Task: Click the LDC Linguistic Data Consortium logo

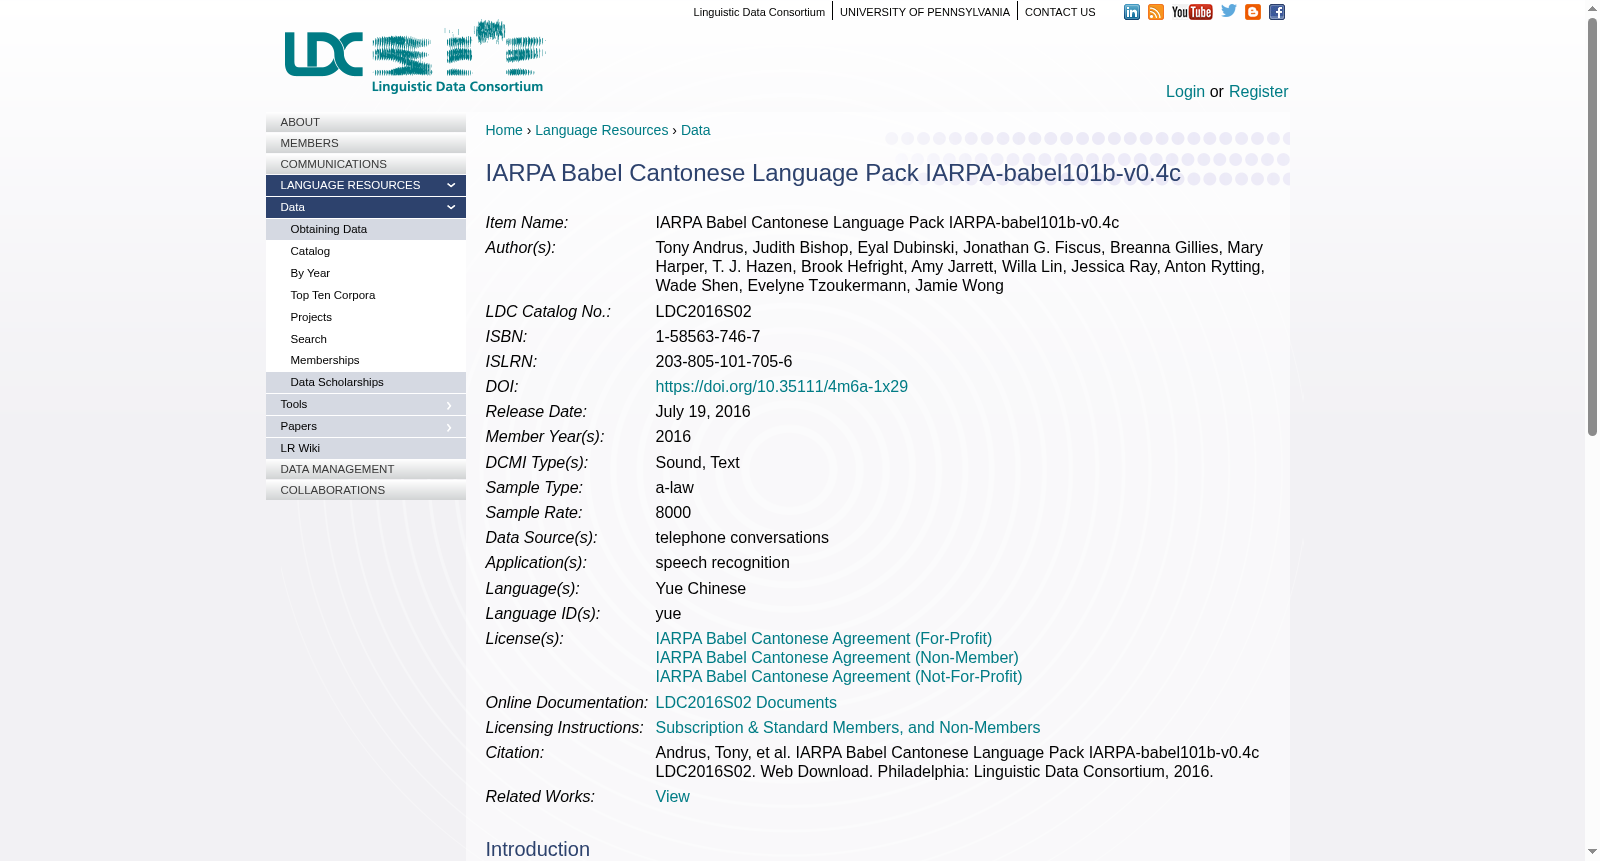Action: [415, 57]
